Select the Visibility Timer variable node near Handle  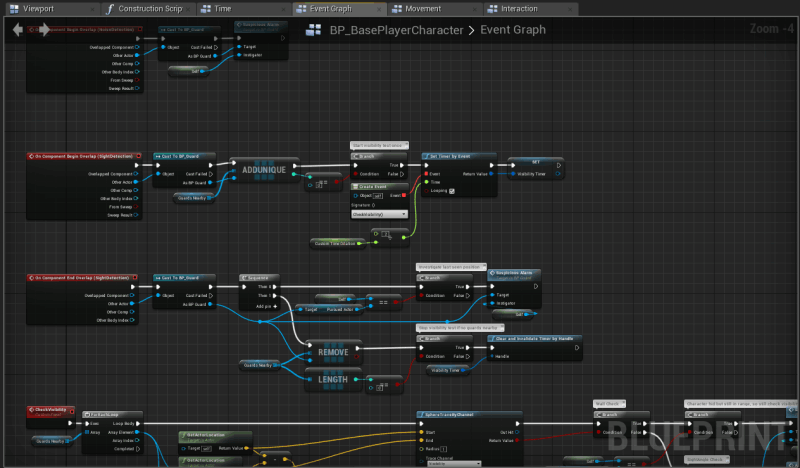pyautogui.click(x=450, y=369)
